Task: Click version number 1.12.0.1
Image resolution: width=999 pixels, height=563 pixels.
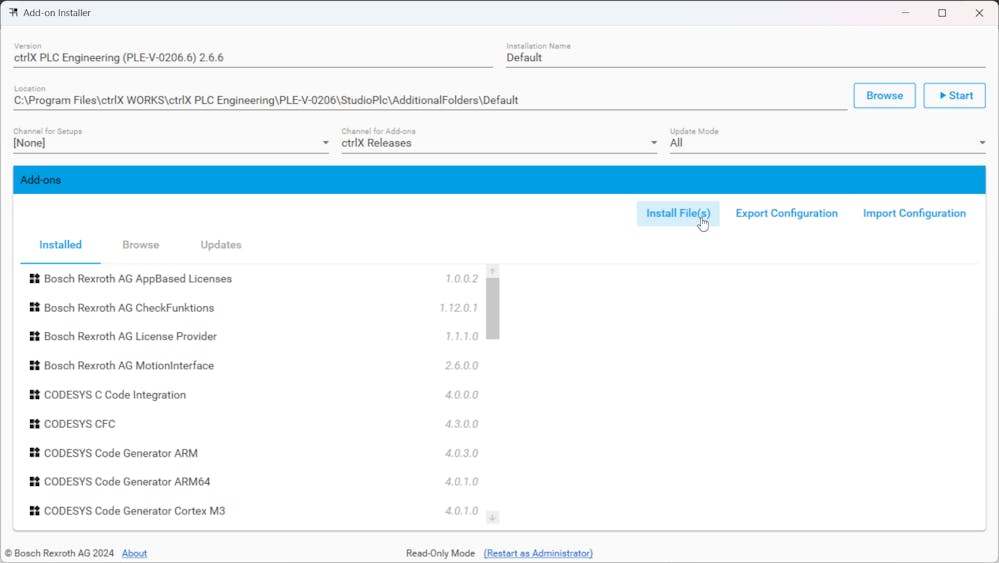Action: point(459,308)
